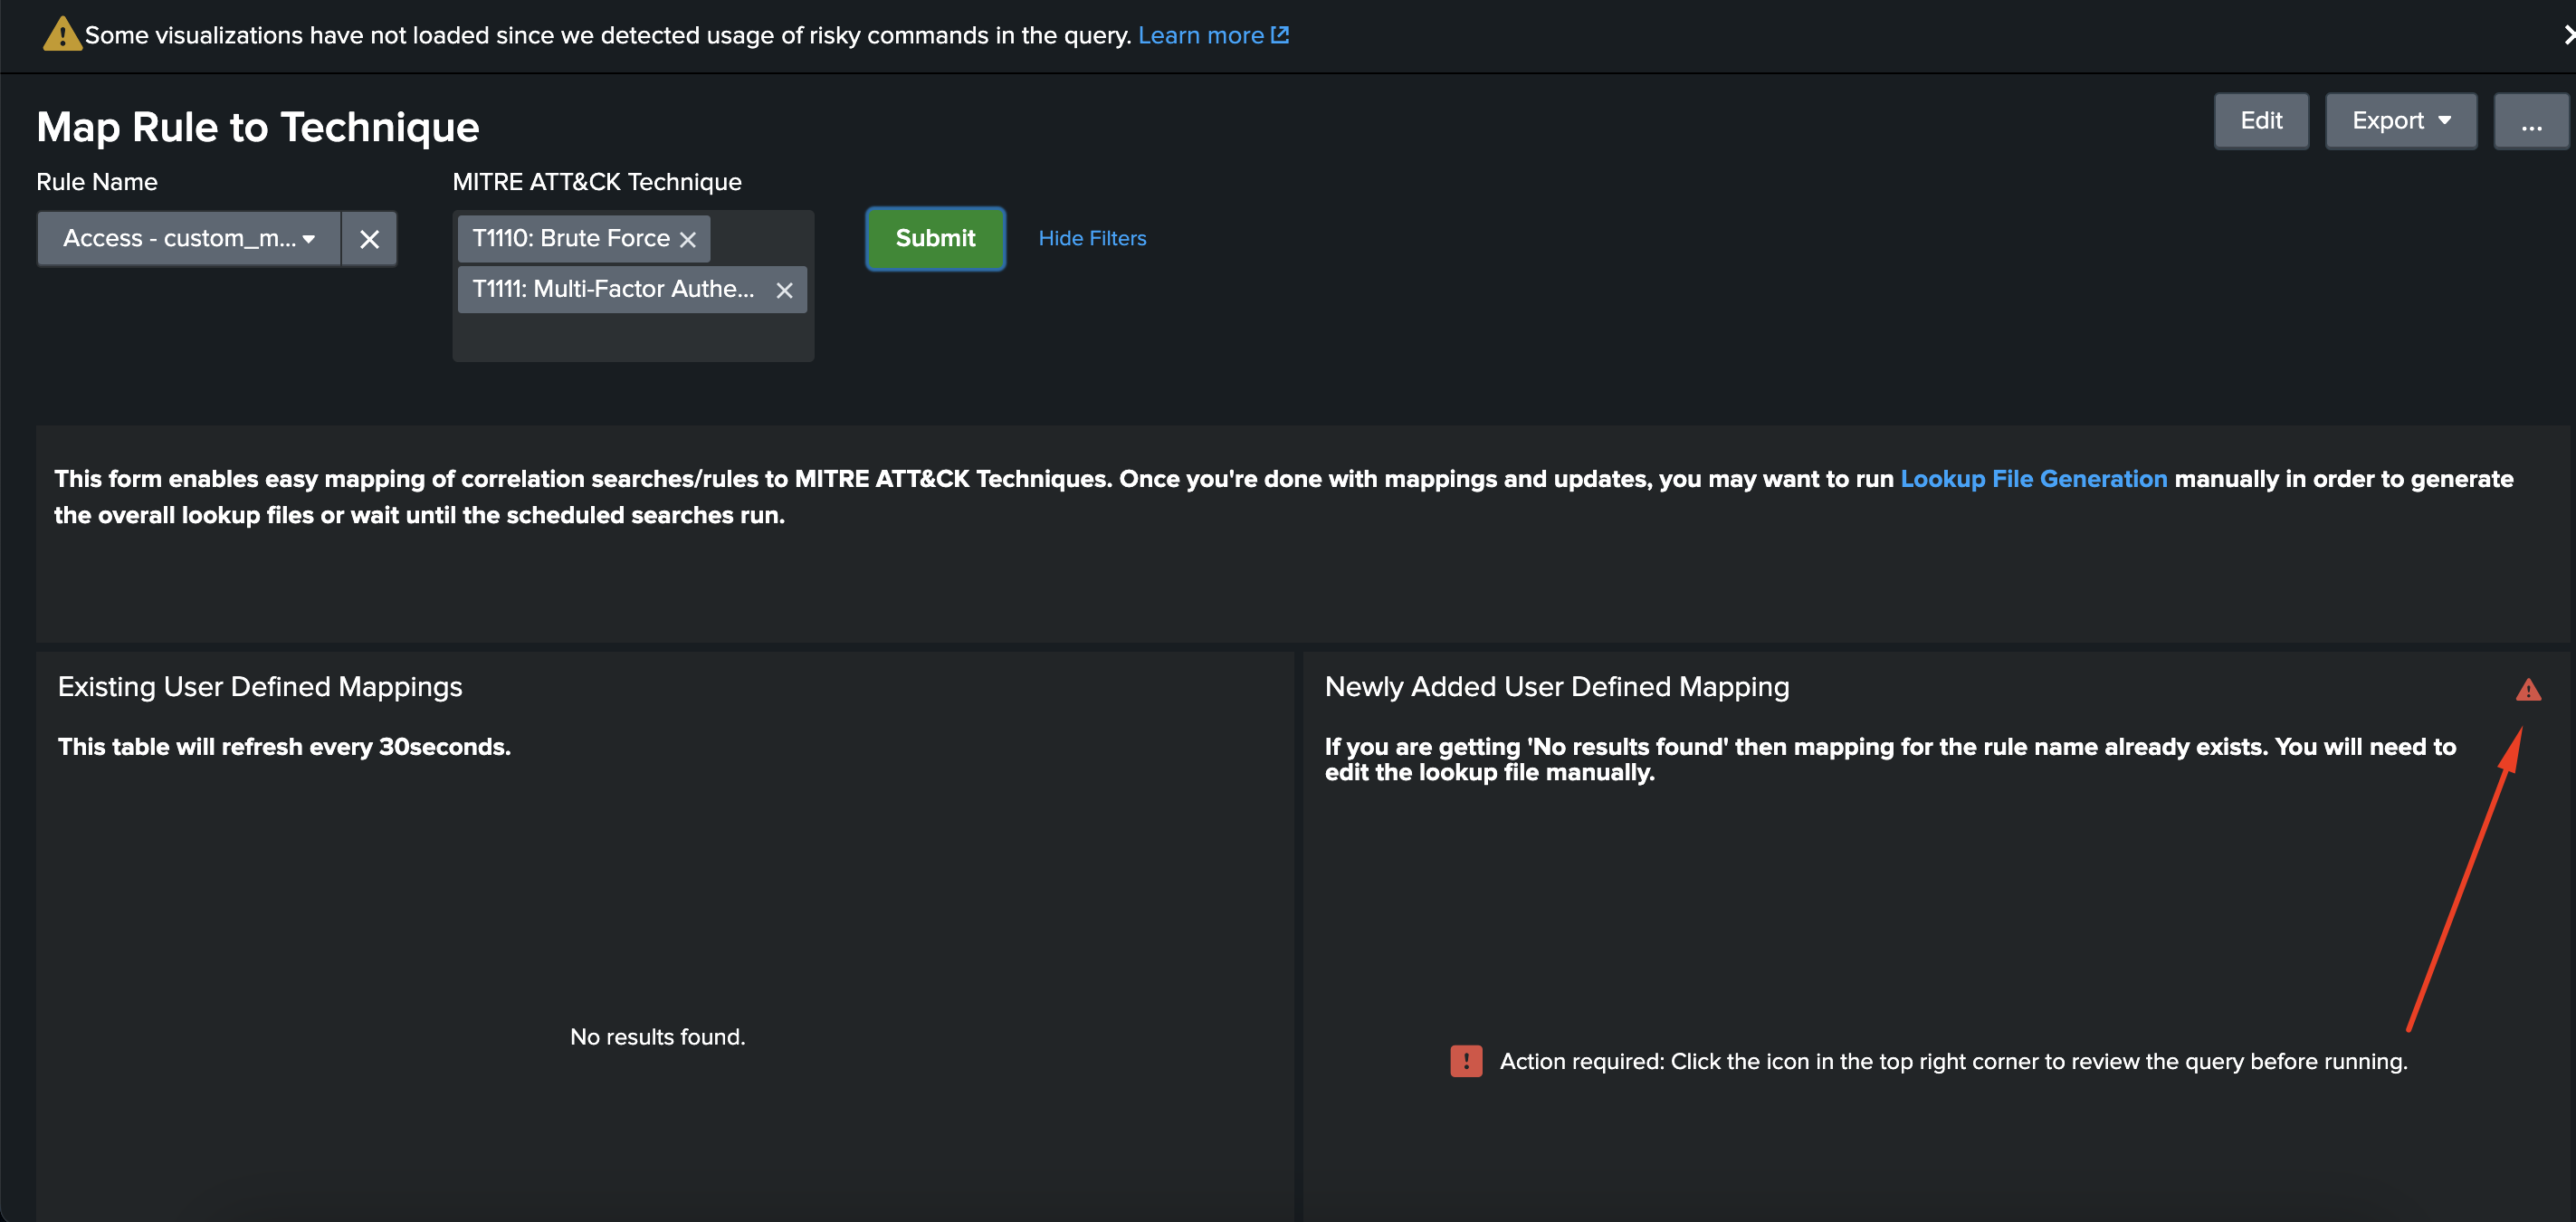Screen dimensions: 2576x1222
Task: Remove the T1110: Brute Force tag
Action: tap(688, 239)
